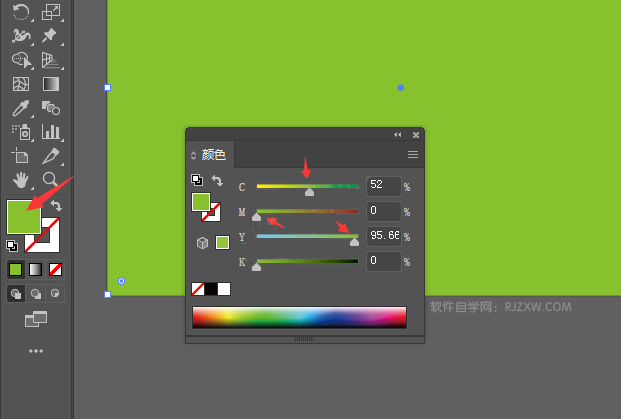Reset default fill and stroke in toolbar

pyautogui.click(x=12, y=246)
